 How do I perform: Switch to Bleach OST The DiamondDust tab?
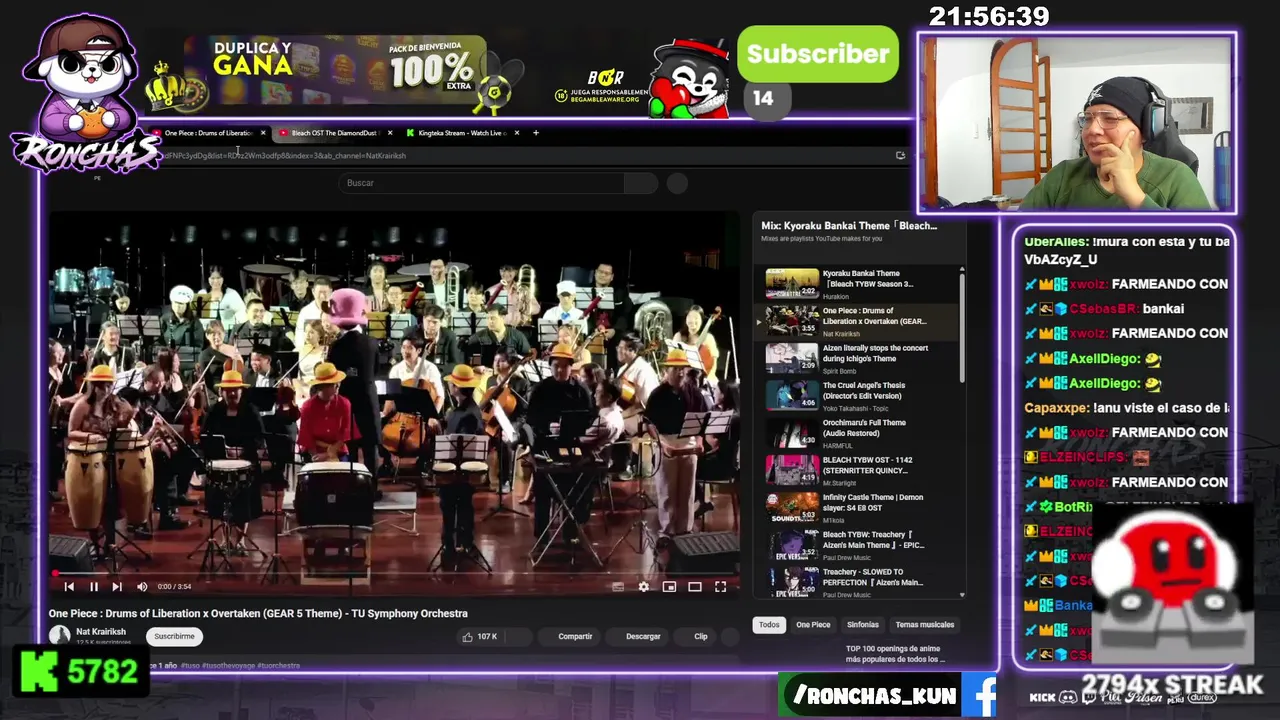click(334, 133)
